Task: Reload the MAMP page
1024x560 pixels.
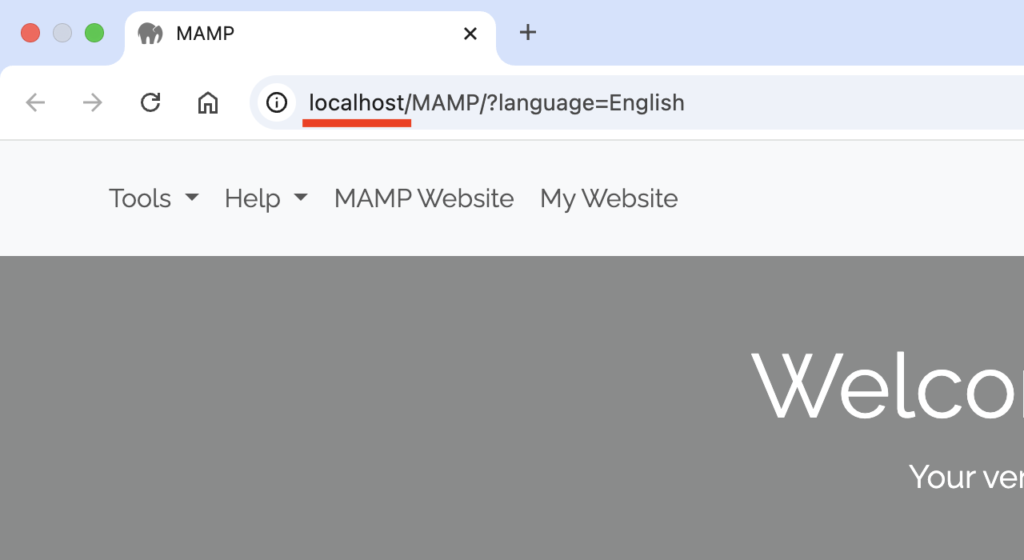Action: point(150,102)
